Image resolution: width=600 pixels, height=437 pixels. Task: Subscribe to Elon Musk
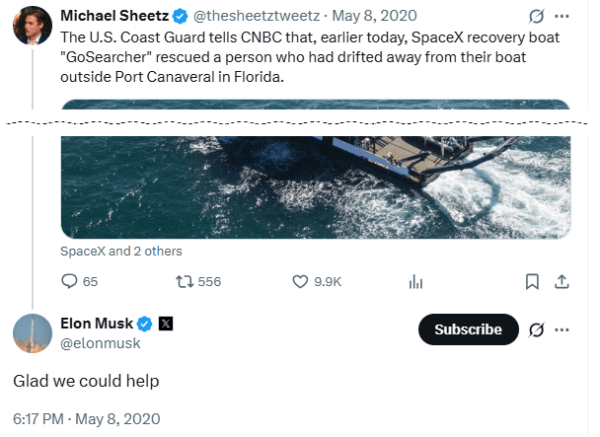click(x=468, y=329)
